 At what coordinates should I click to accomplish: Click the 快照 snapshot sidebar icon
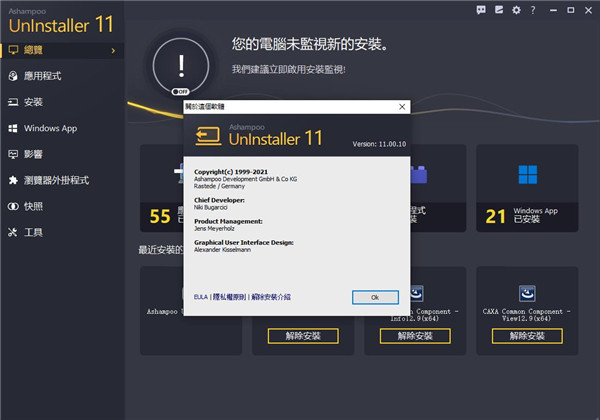click(x=13, y=206)
